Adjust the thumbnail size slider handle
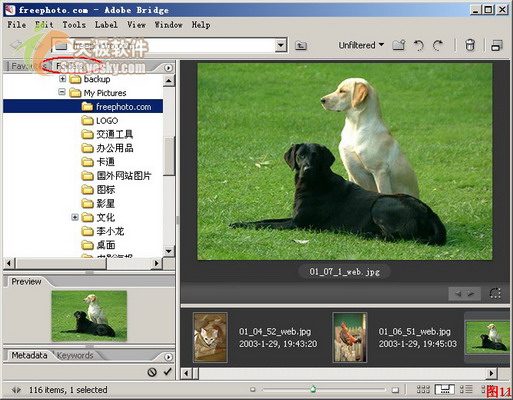The image size is (513, 400). pos(313,389)
